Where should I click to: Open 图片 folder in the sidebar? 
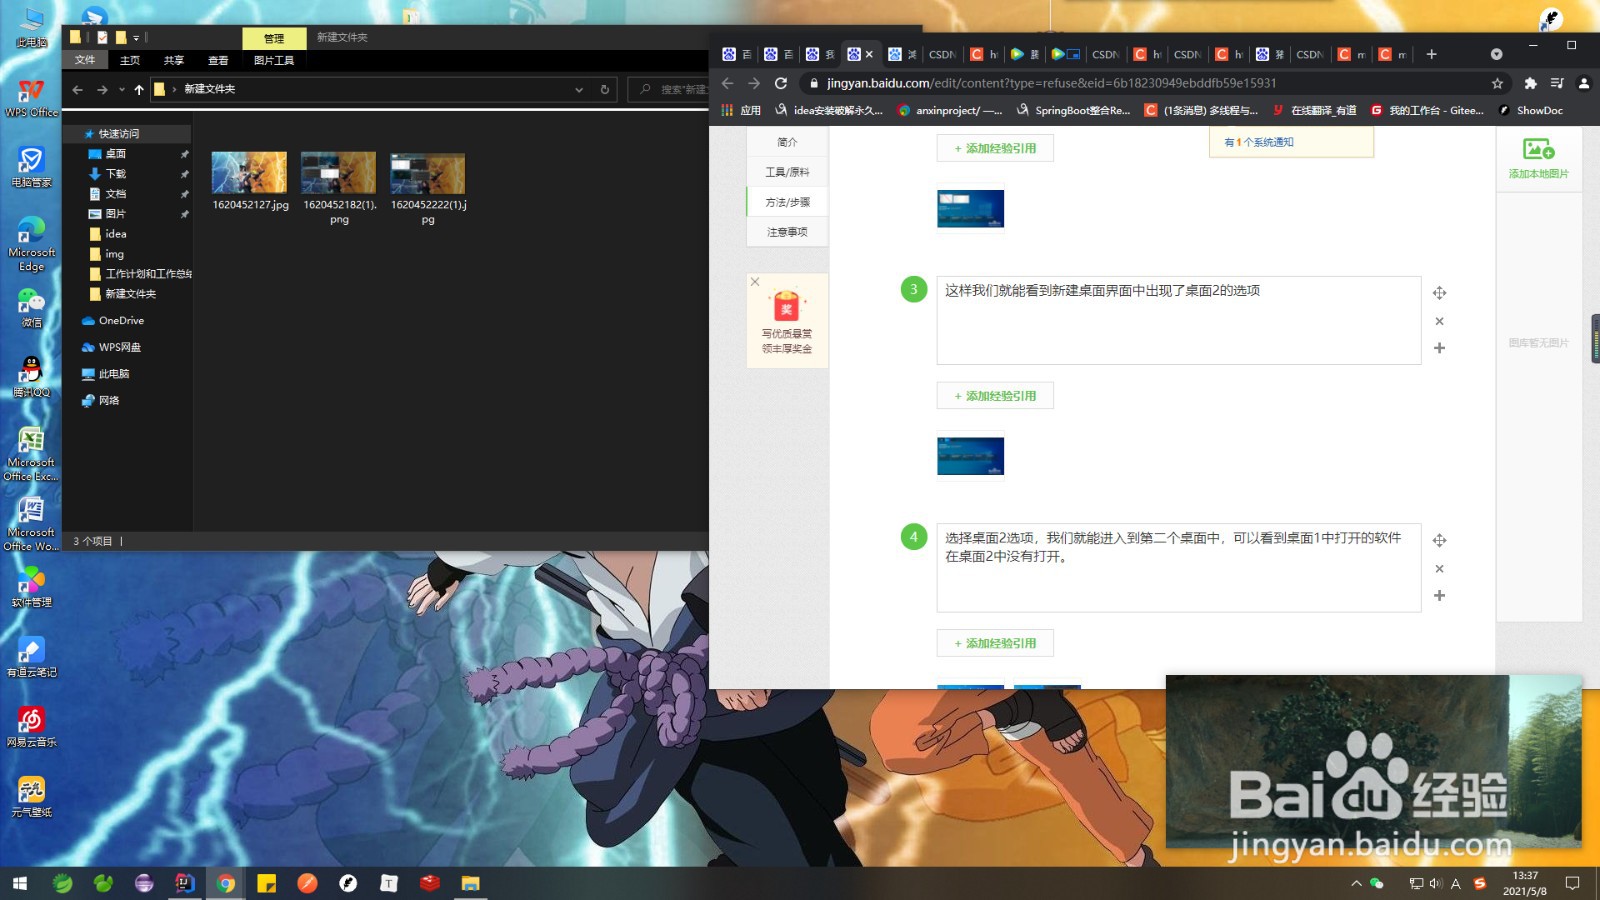116,214
